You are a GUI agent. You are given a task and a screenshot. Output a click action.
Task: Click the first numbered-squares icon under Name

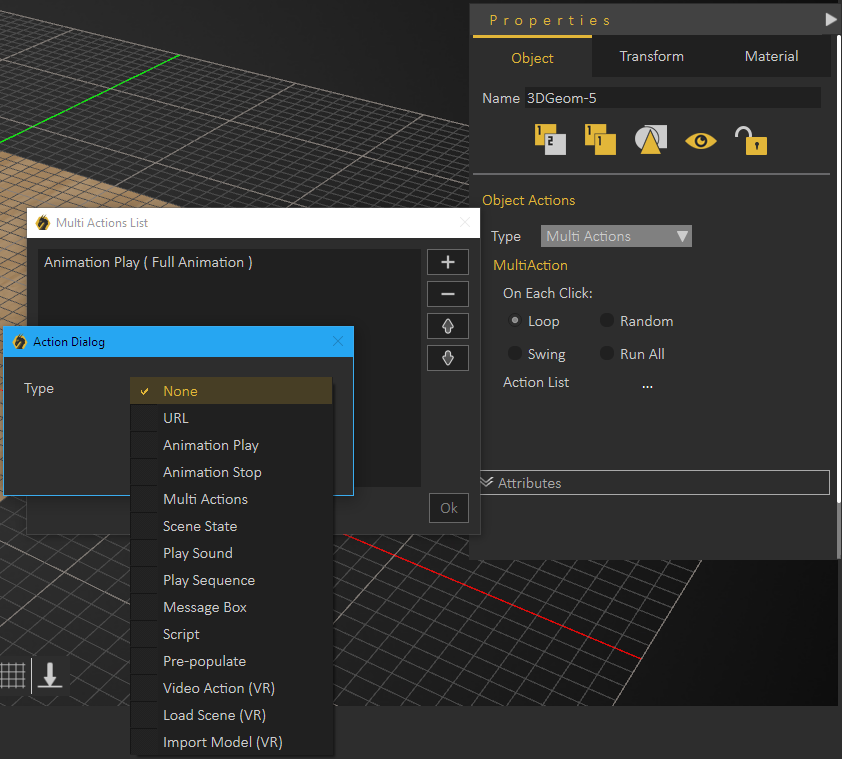pyautogui.click(x=550, y=140)
